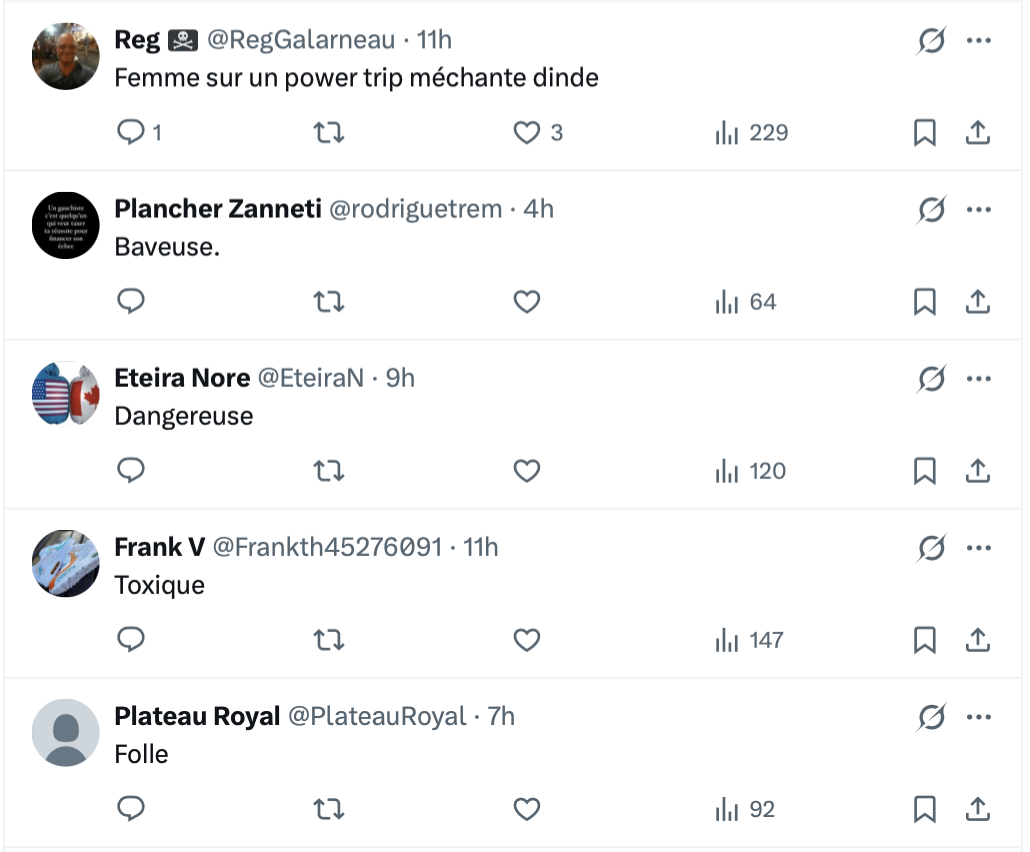Reply to Reg's tweet
The height and width of the screenshot is (852, 1030).
point(132,132)
